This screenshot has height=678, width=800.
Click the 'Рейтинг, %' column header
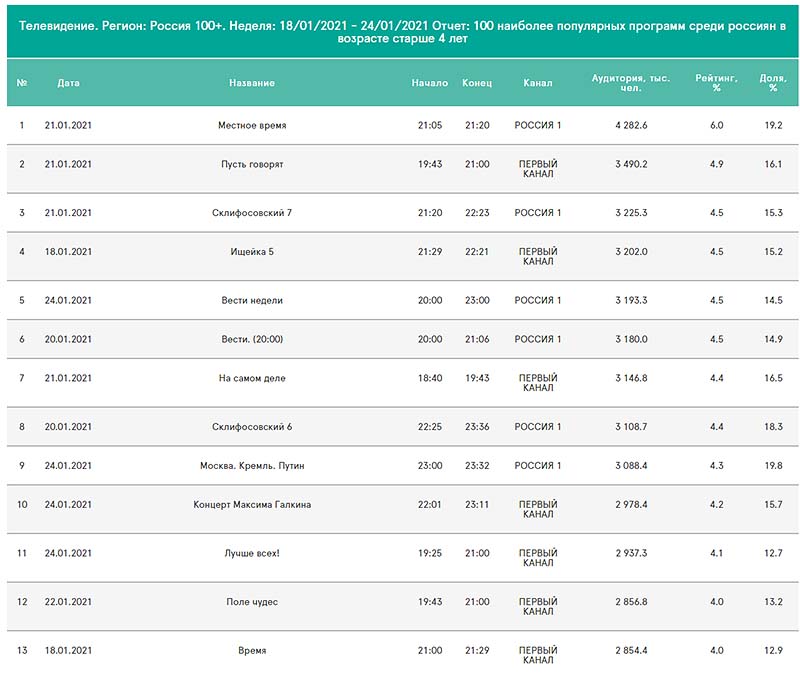click(x=716, y=83)
